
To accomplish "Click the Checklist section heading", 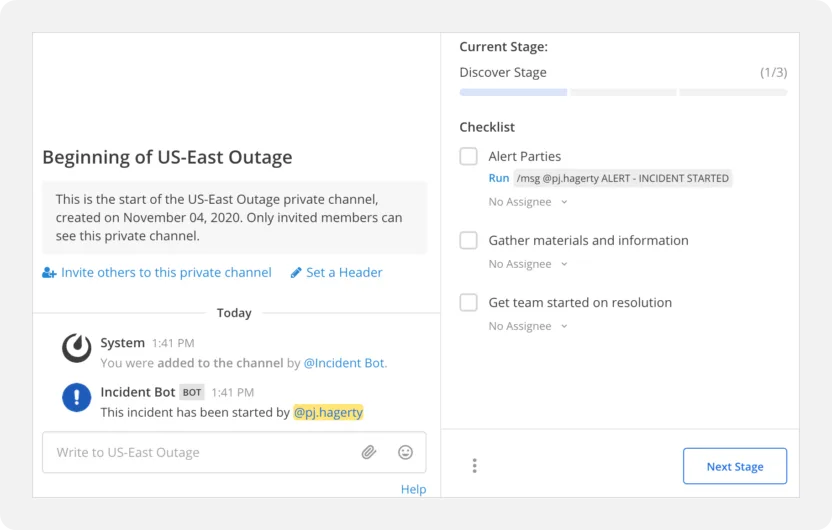I will (487, 127).
